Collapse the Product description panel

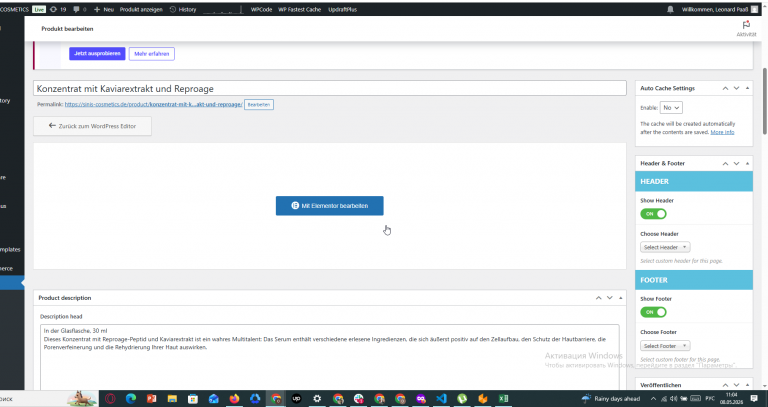(621, 298)
